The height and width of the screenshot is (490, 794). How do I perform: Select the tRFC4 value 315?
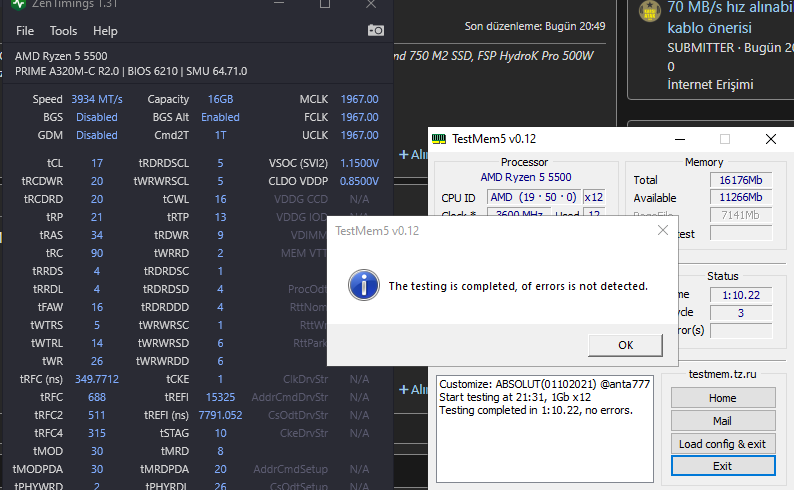[x=97, y=433]
